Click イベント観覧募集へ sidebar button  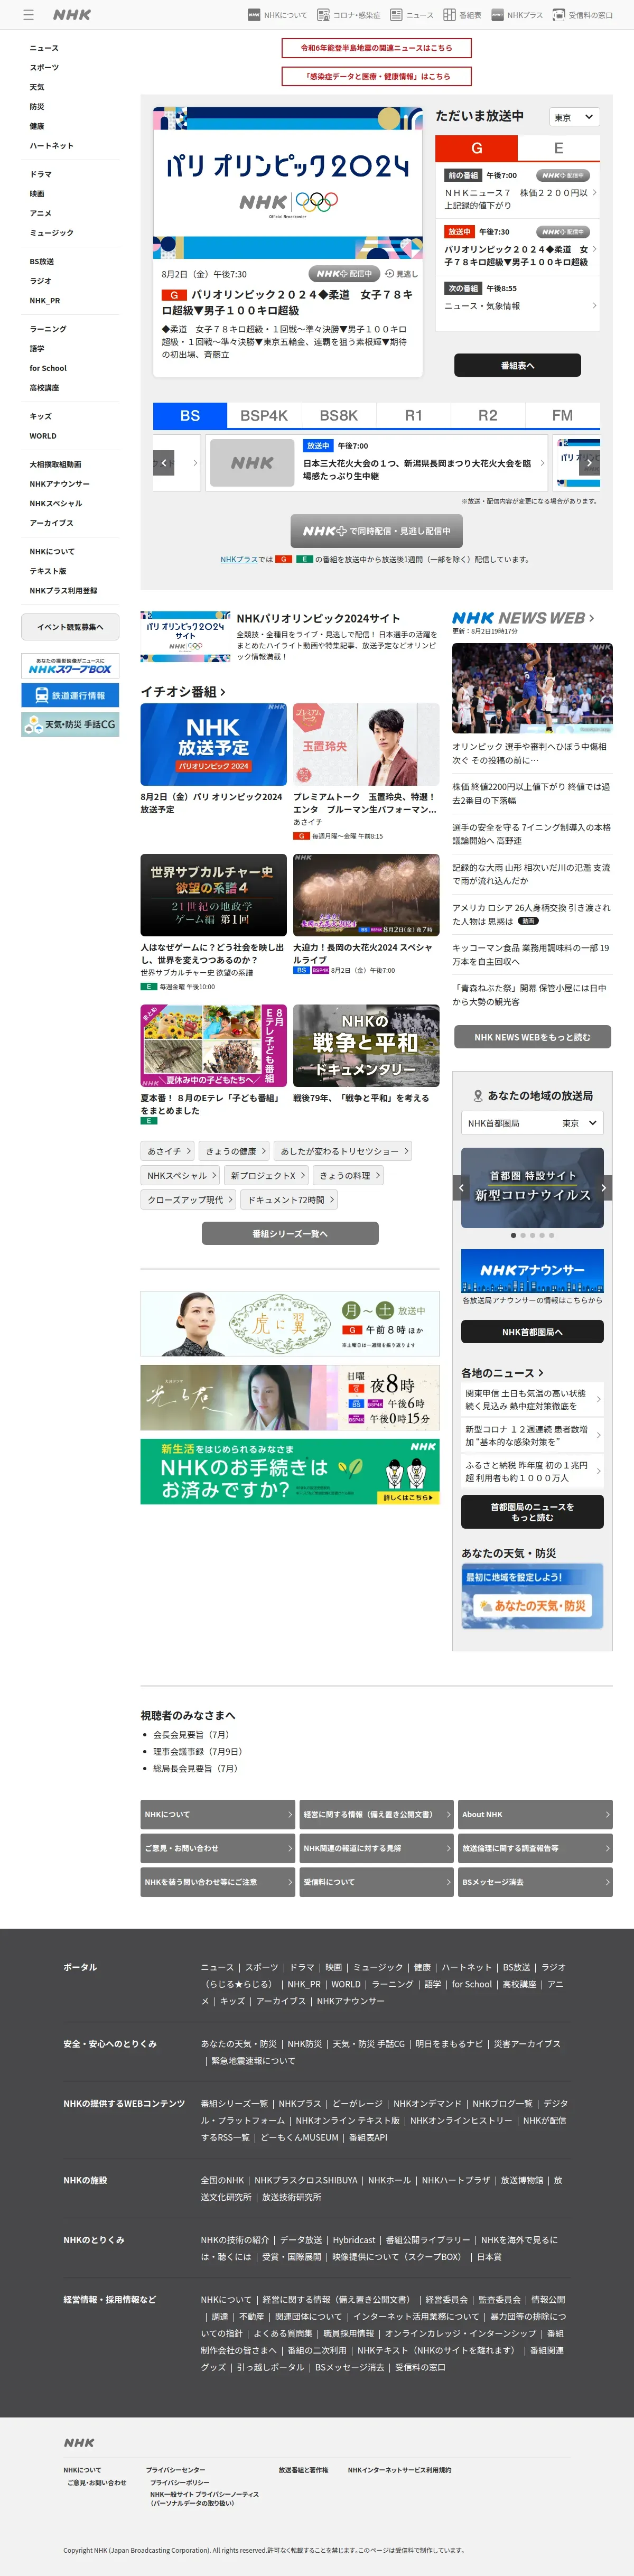(70, 627)
